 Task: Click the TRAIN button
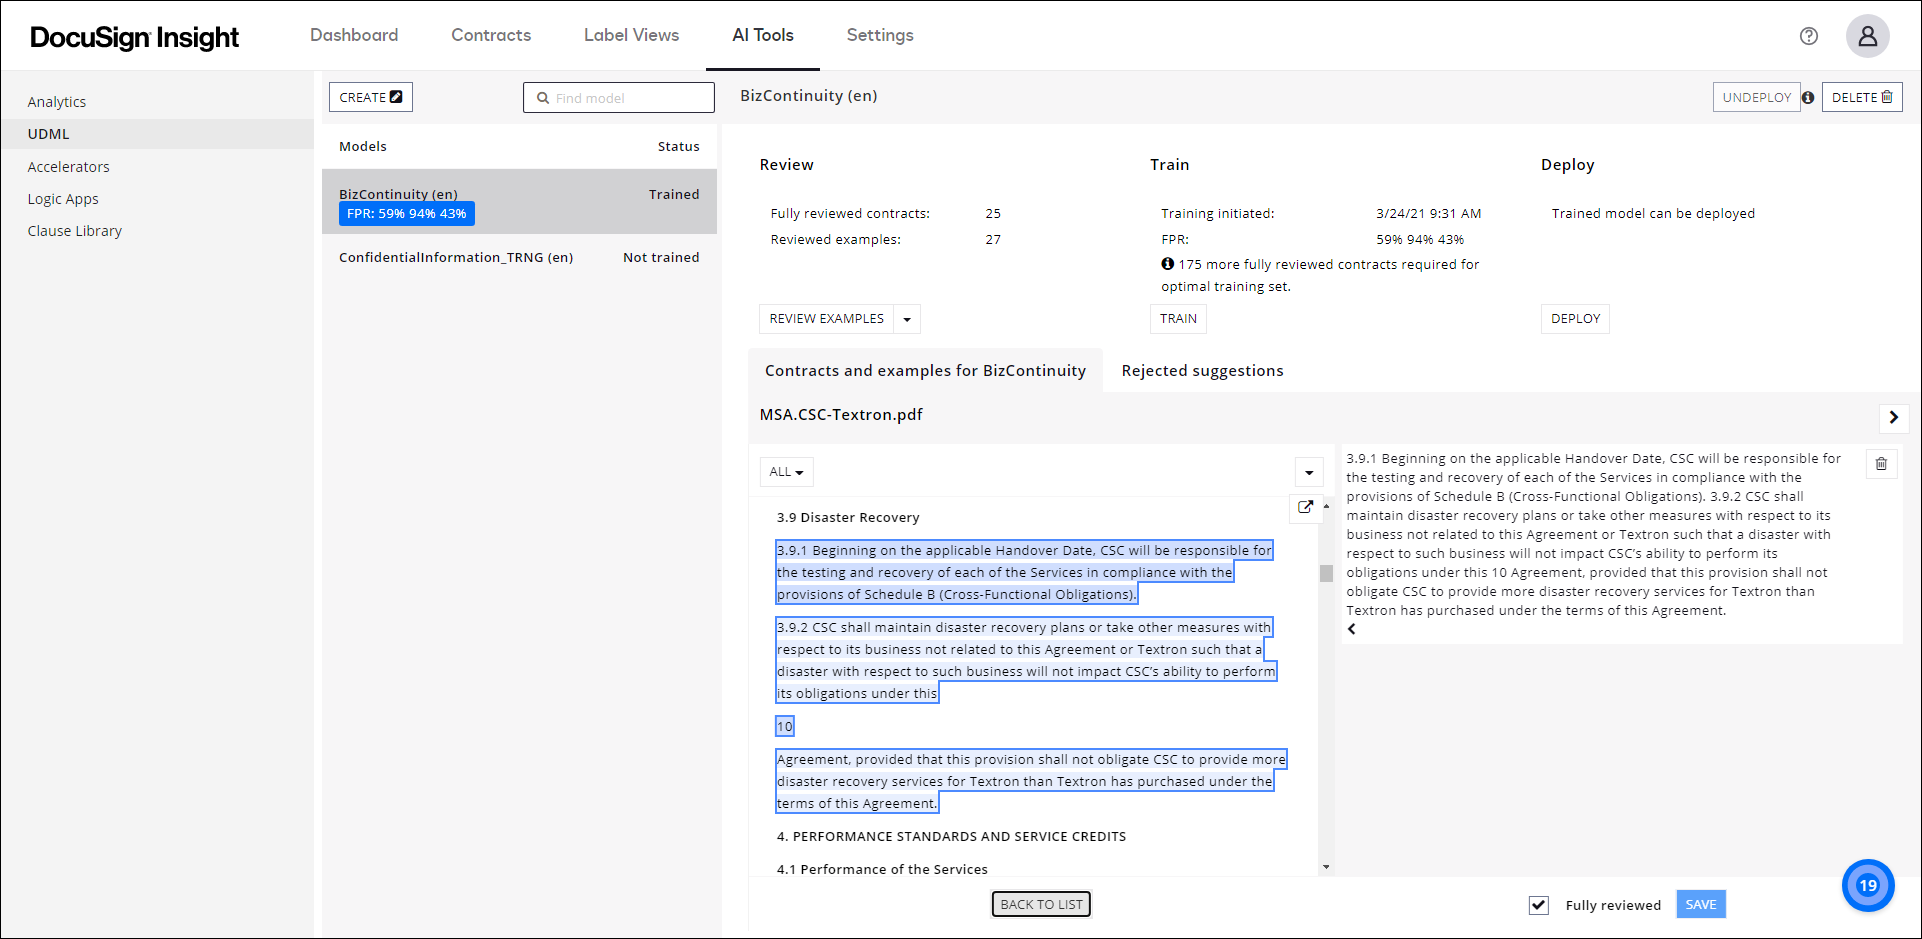[1178, 319]
